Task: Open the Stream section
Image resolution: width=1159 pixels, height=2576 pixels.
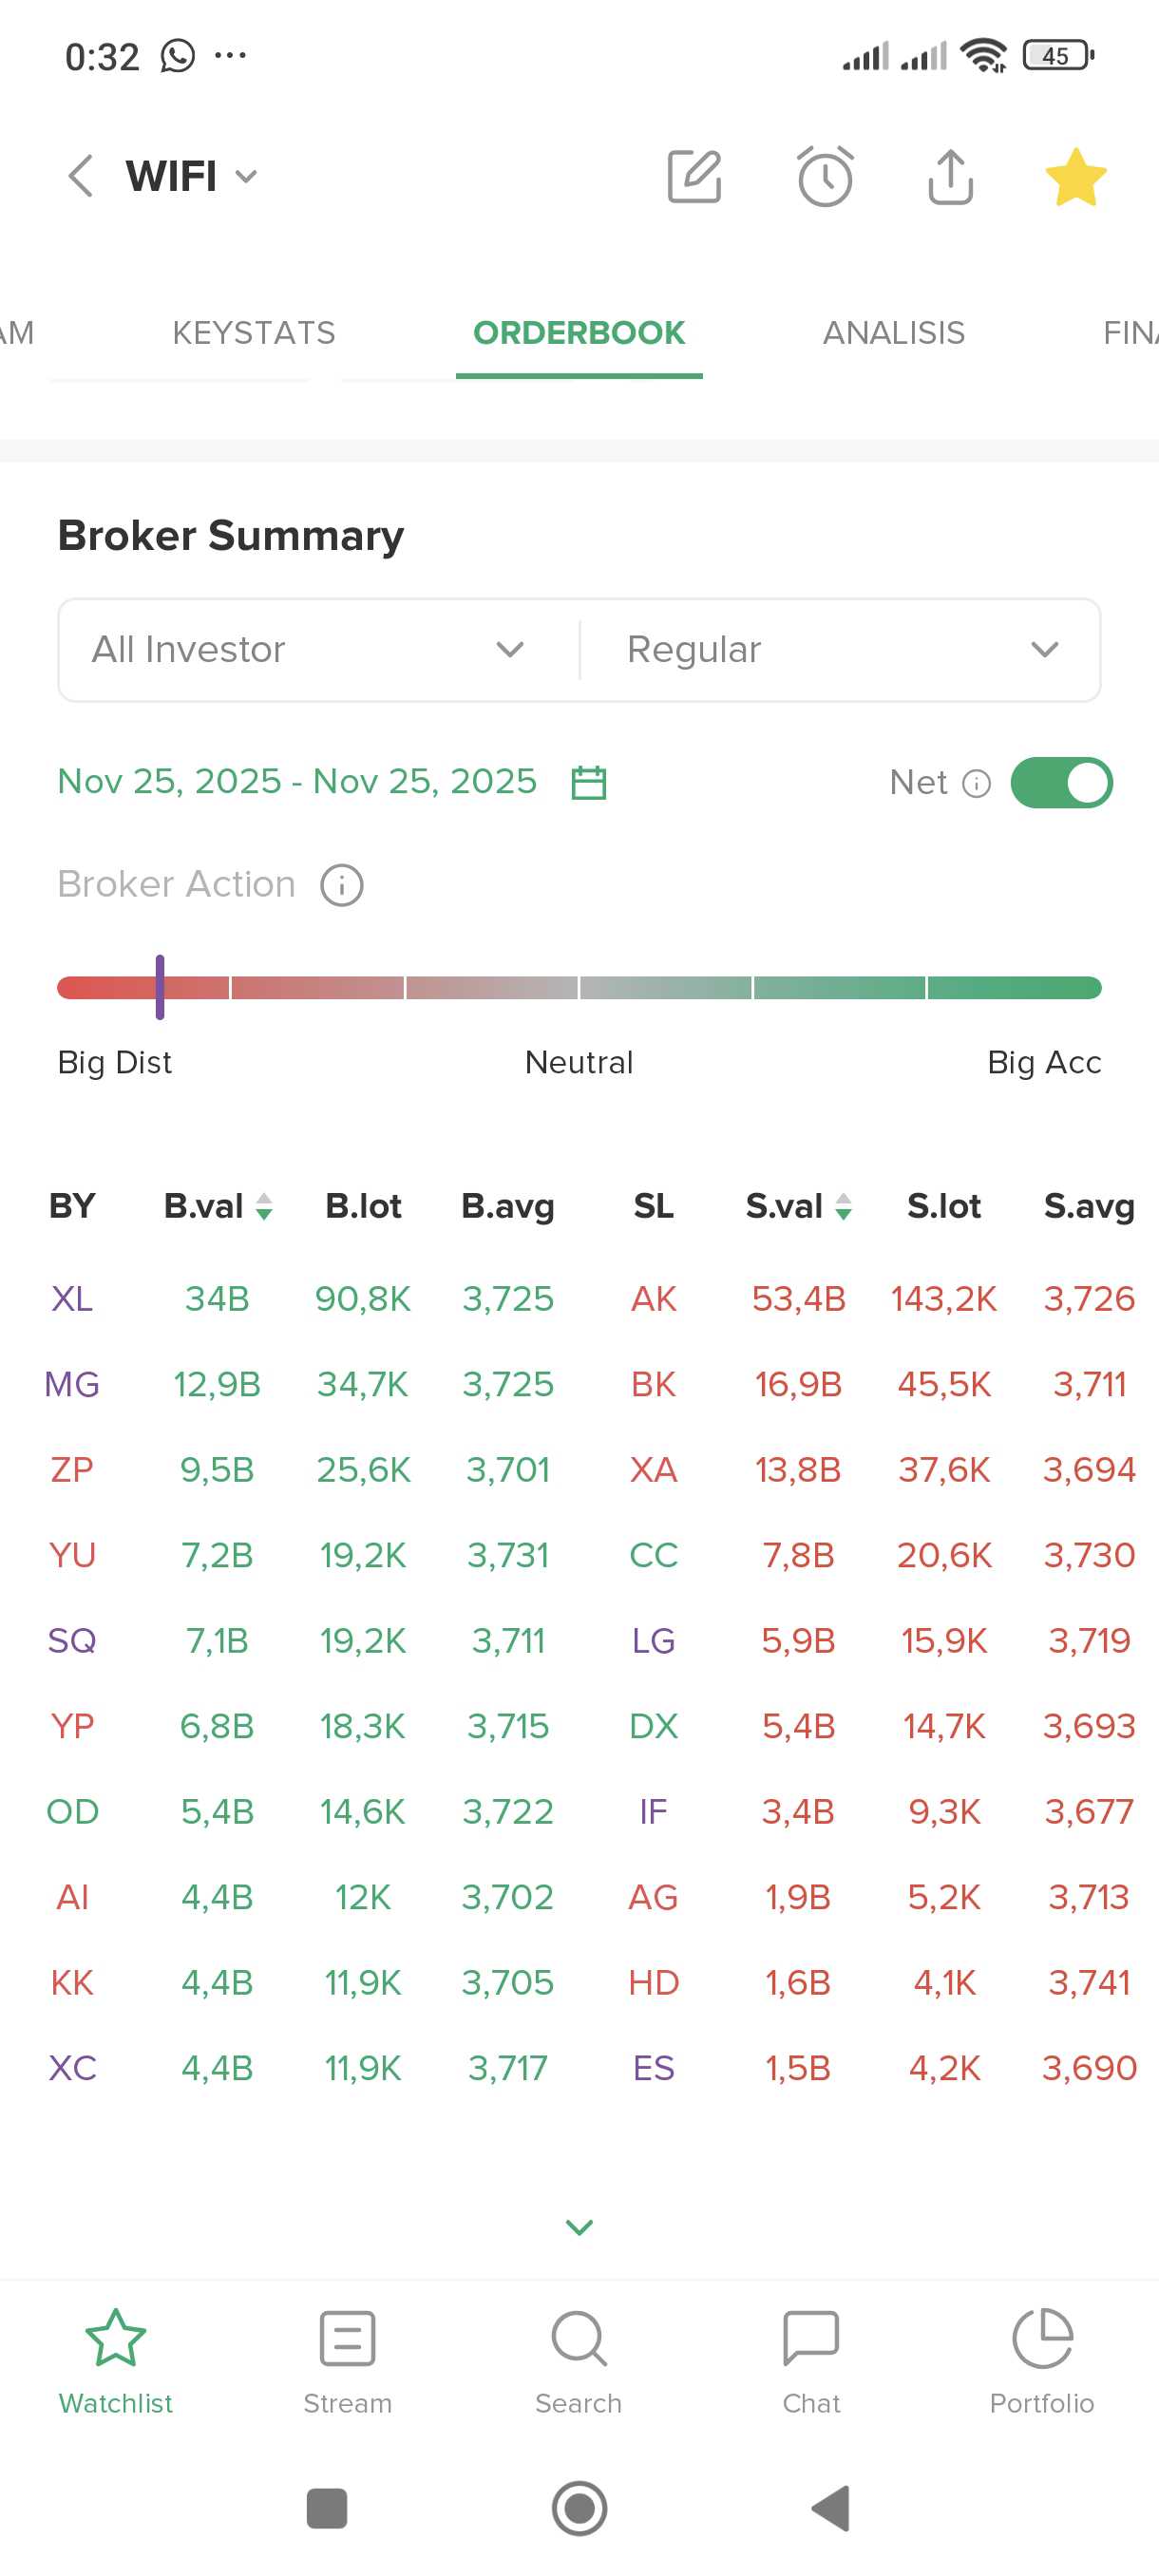Action: (347, 2360)
